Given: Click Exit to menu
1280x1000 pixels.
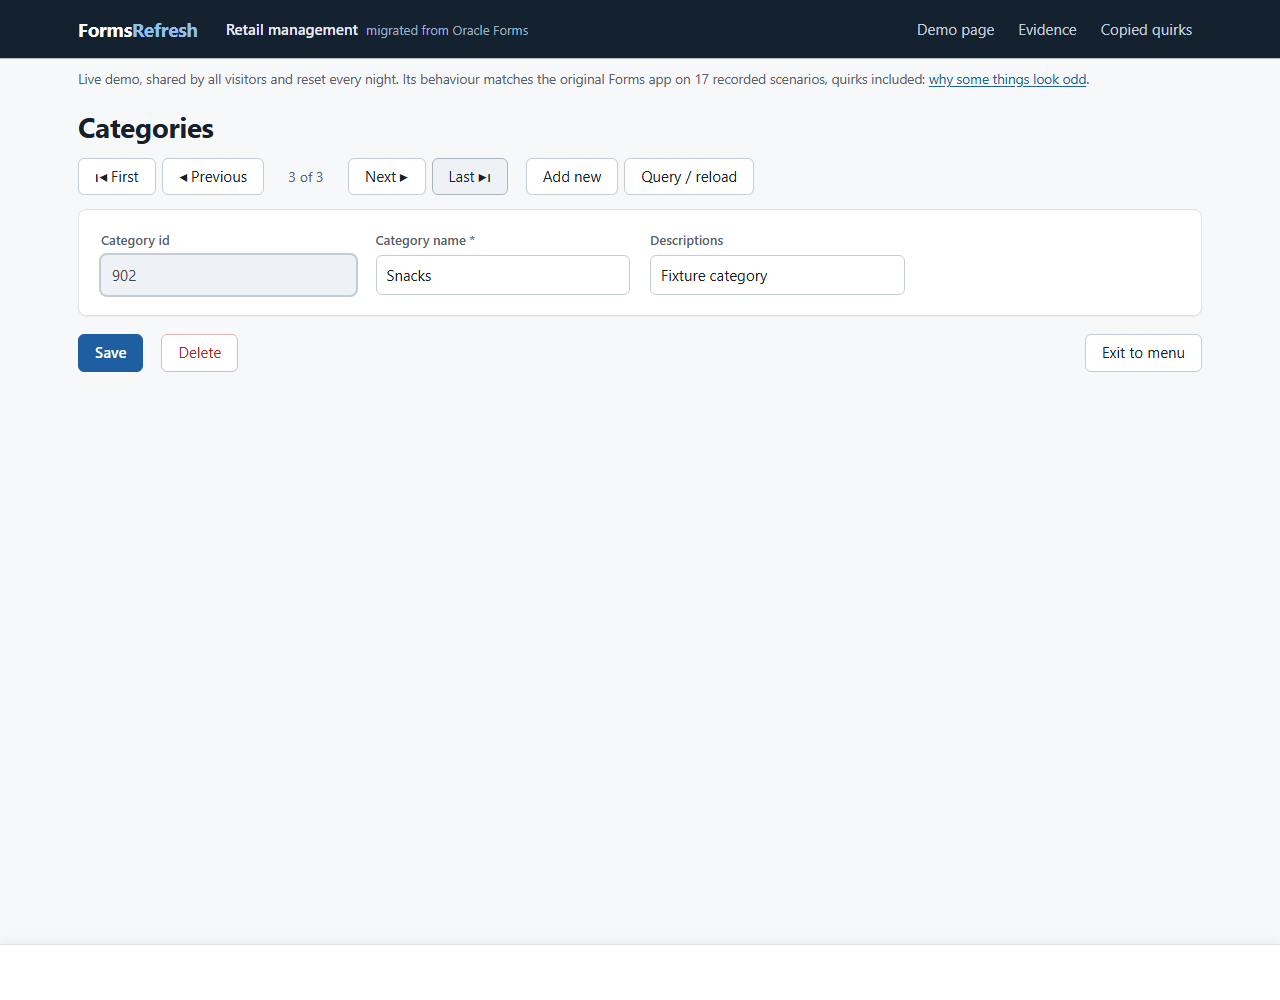Looking at the screenshot, I should (x=1143, y=353).
